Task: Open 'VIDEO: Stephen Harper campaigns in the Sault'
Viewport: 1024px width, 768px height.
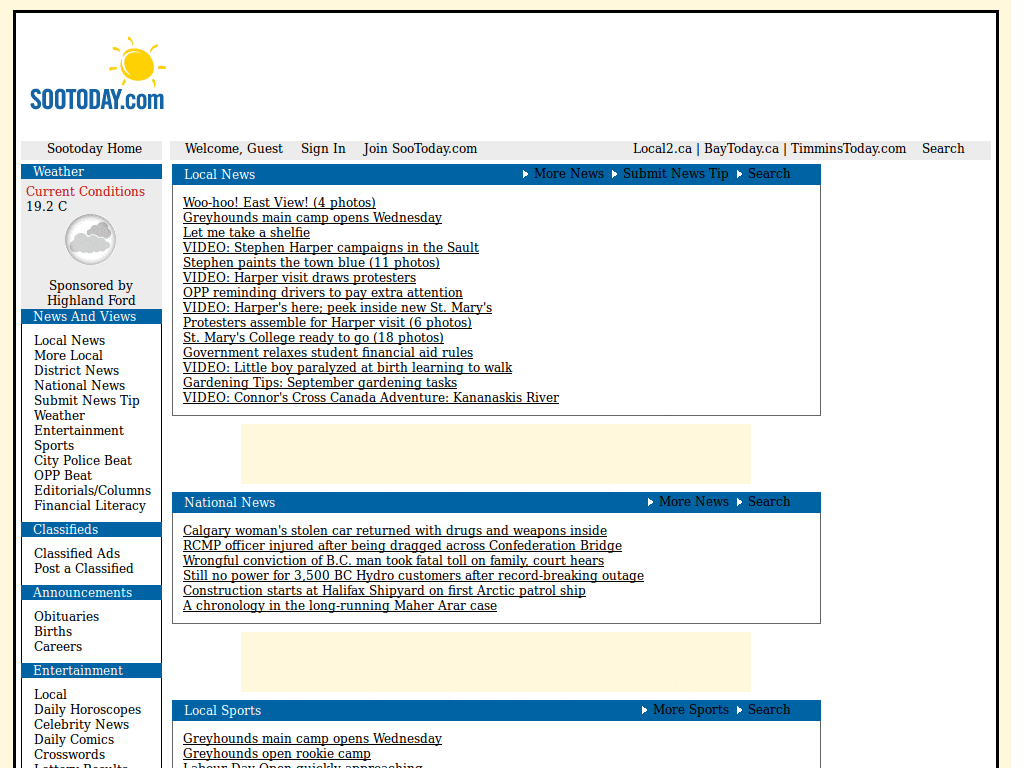Action: click(x=330, y=248)
